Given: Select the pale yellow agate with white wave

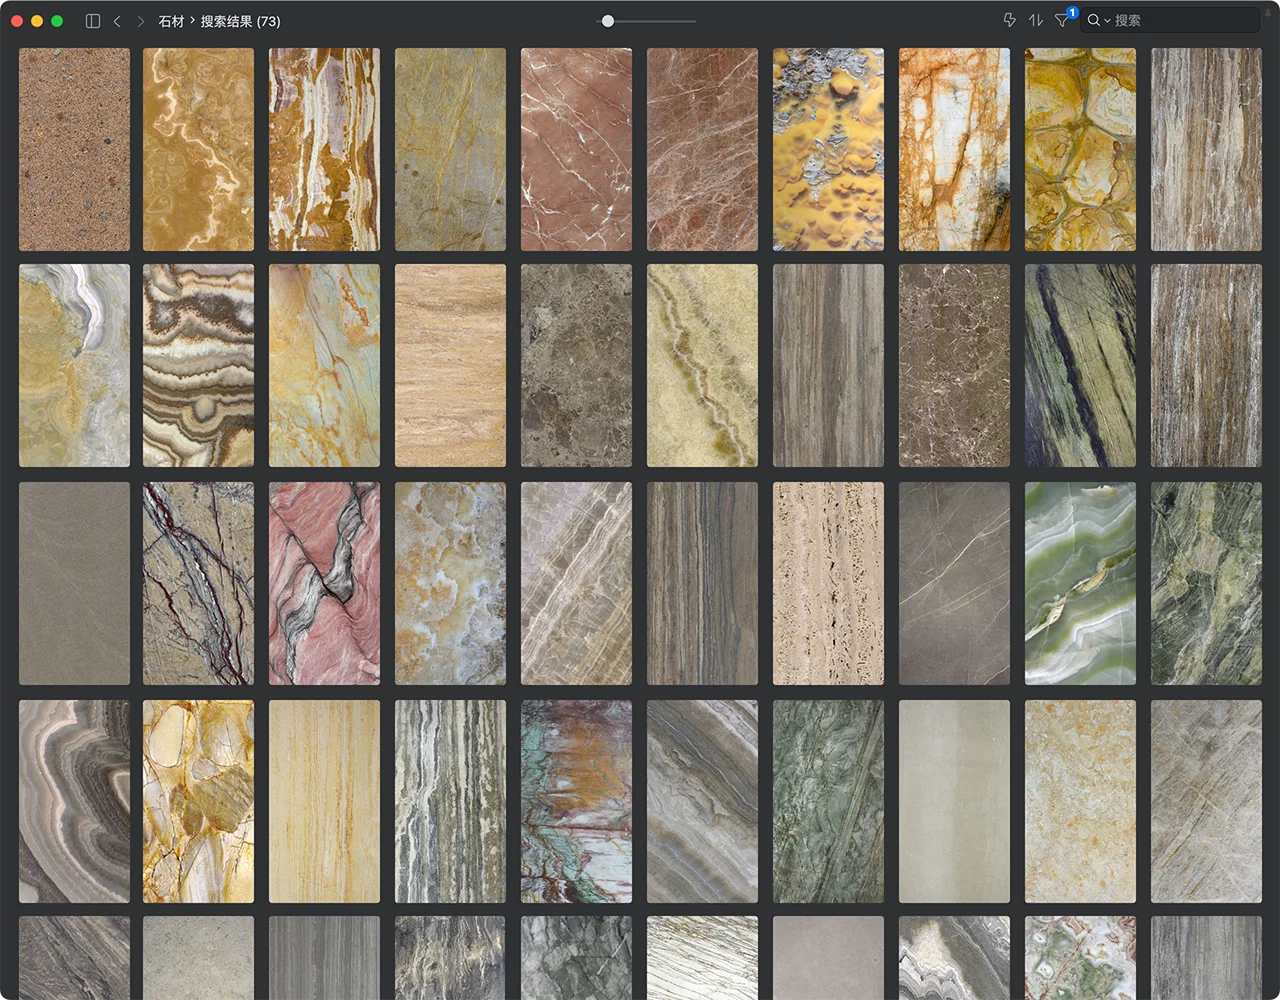Looking at the screenshot, I should tap(74, 365).
